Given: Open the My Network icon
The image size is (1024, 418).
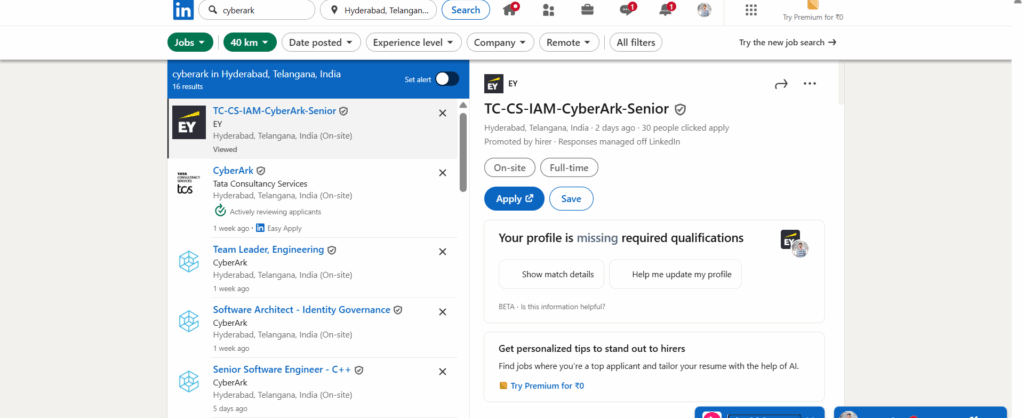Looking at the screenshot, I should (548, 10).
